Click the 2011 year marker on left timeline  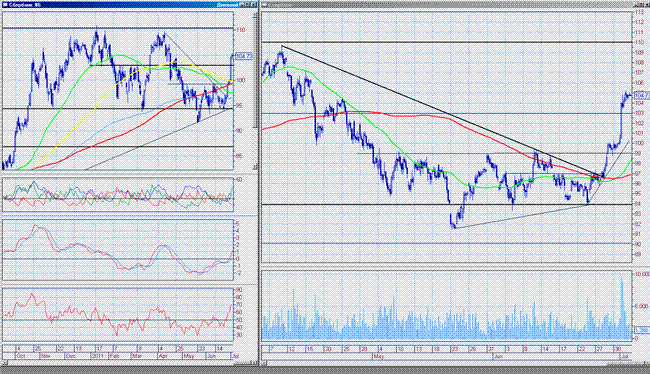(97, 356)
